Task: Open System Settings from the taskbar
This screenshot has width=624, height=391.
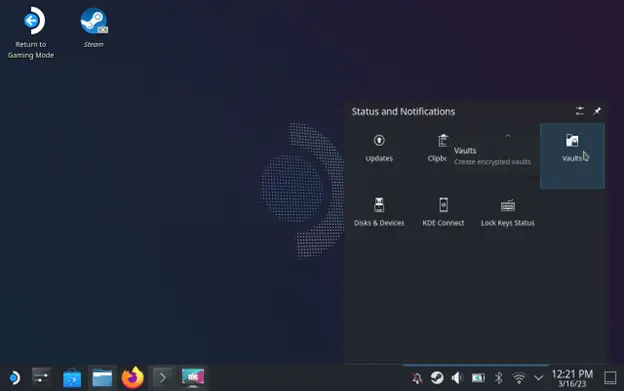Action: (41, 377)
